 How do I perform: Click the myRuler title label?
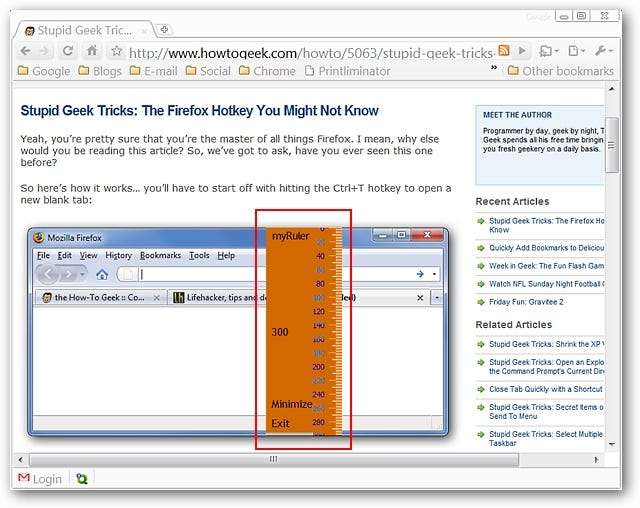point(291,236)
